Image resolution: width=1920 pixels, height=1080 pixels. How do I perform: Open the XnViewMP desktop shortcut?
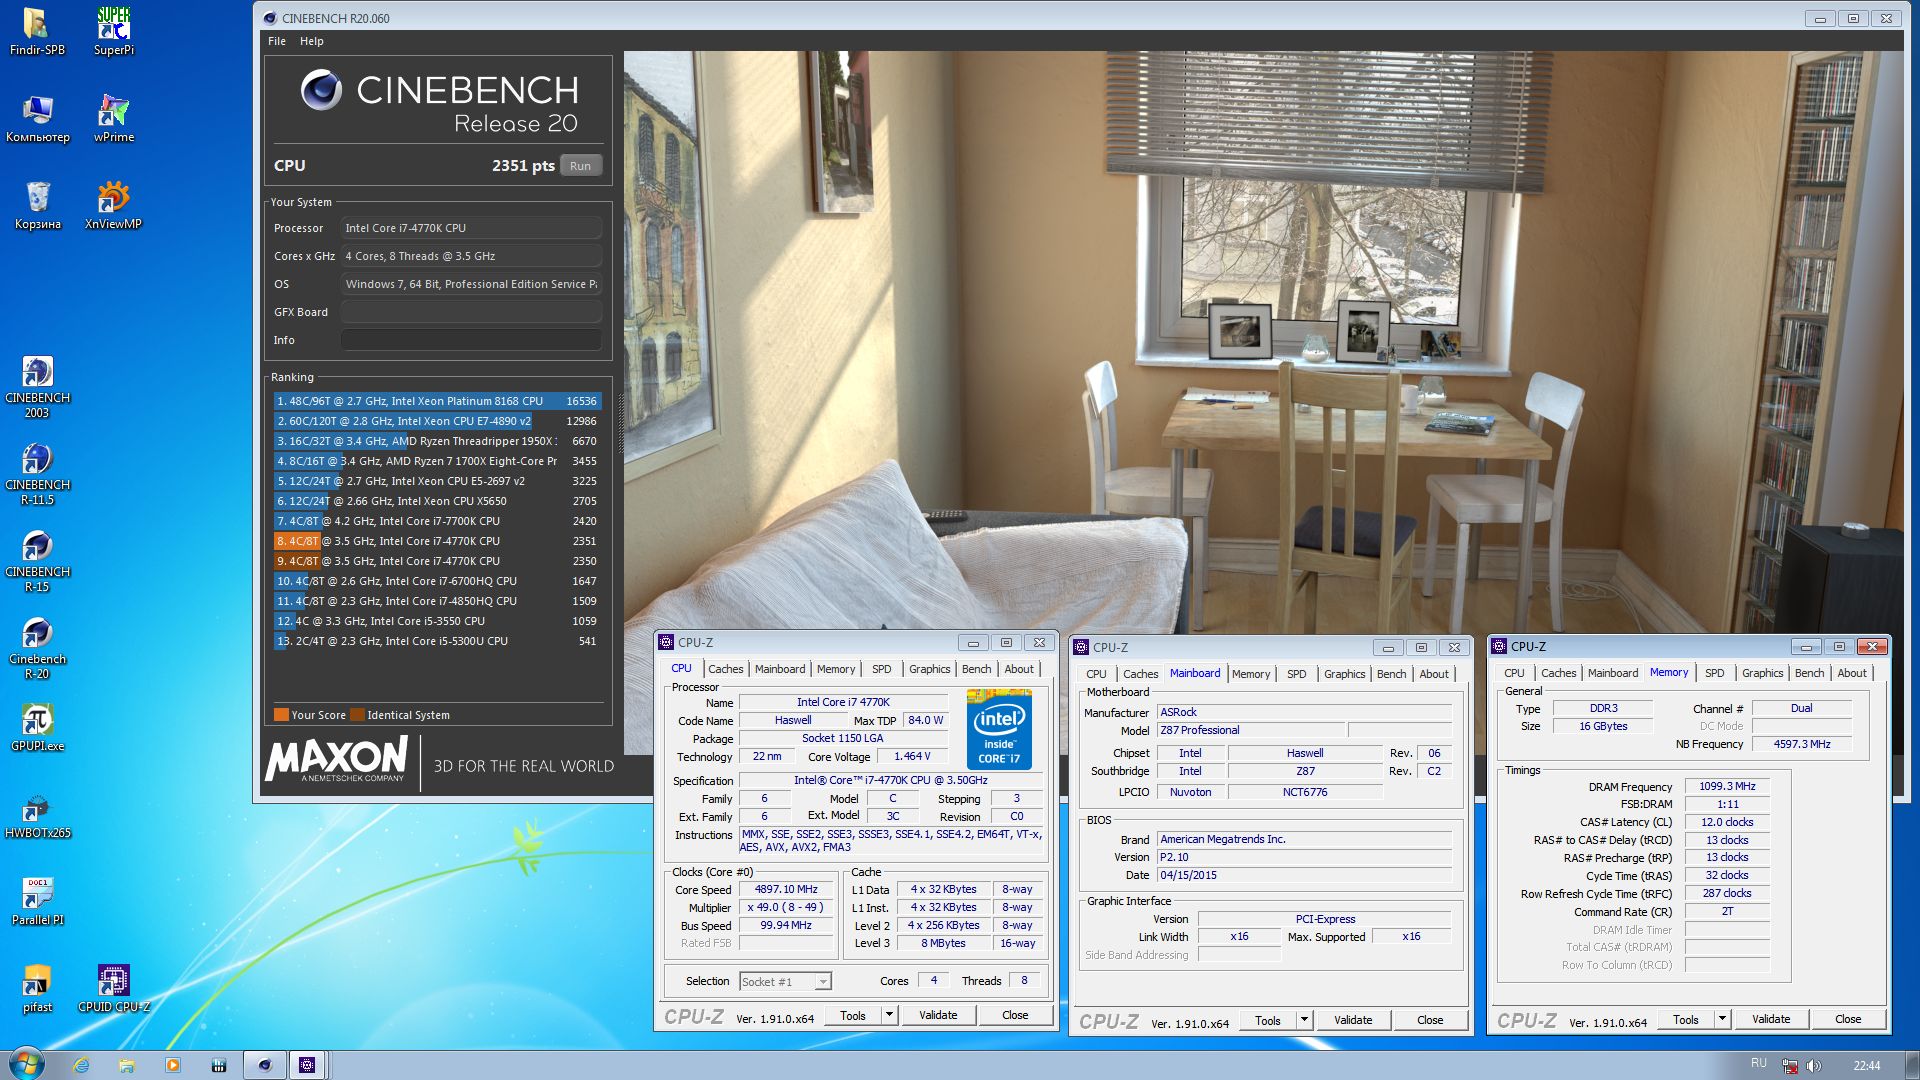pyautogui.click(x=113, y=205)
